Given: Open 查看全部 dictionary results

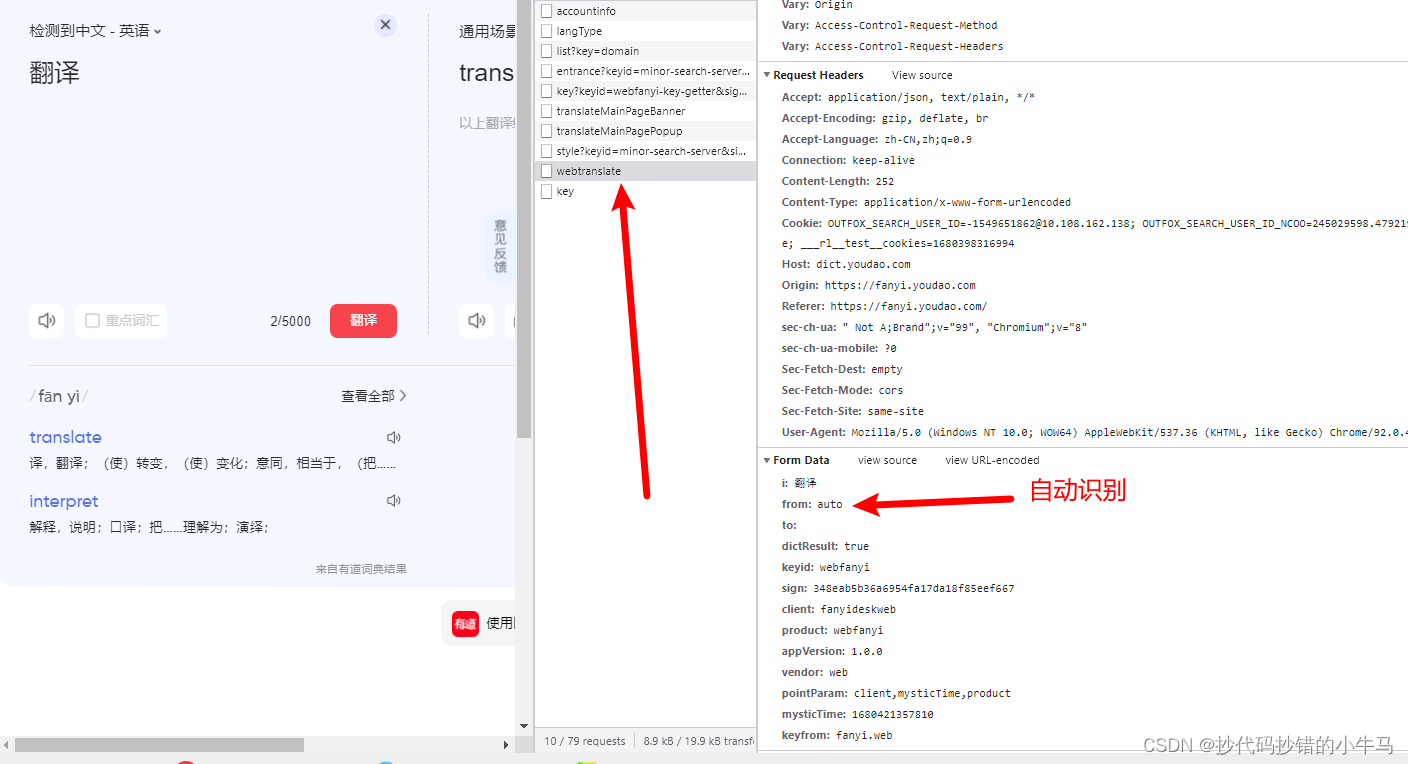Looking at the screenshot, I should coord(374,396).
